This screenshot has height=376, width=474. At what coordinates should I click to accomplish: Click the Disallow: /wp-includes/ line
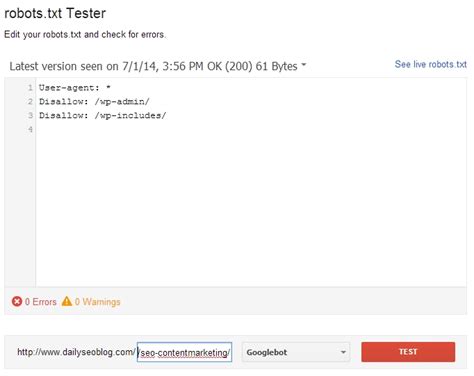[x=103, y=116]
